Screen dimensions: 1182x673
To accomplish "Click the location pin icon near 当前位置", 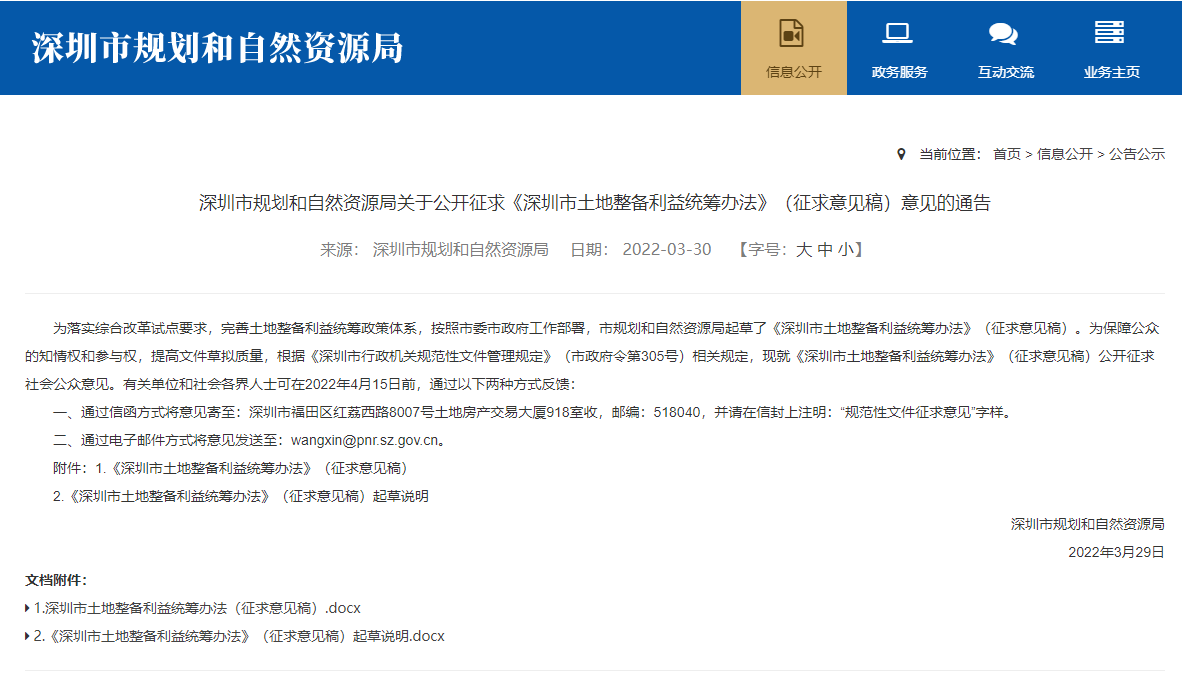I will 901,154.
